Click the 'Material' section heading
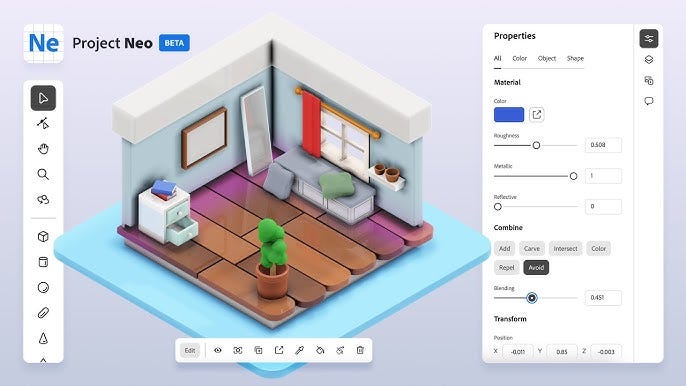Image resolution: width=686 pixels, height=386 pixels. (507, 82)
